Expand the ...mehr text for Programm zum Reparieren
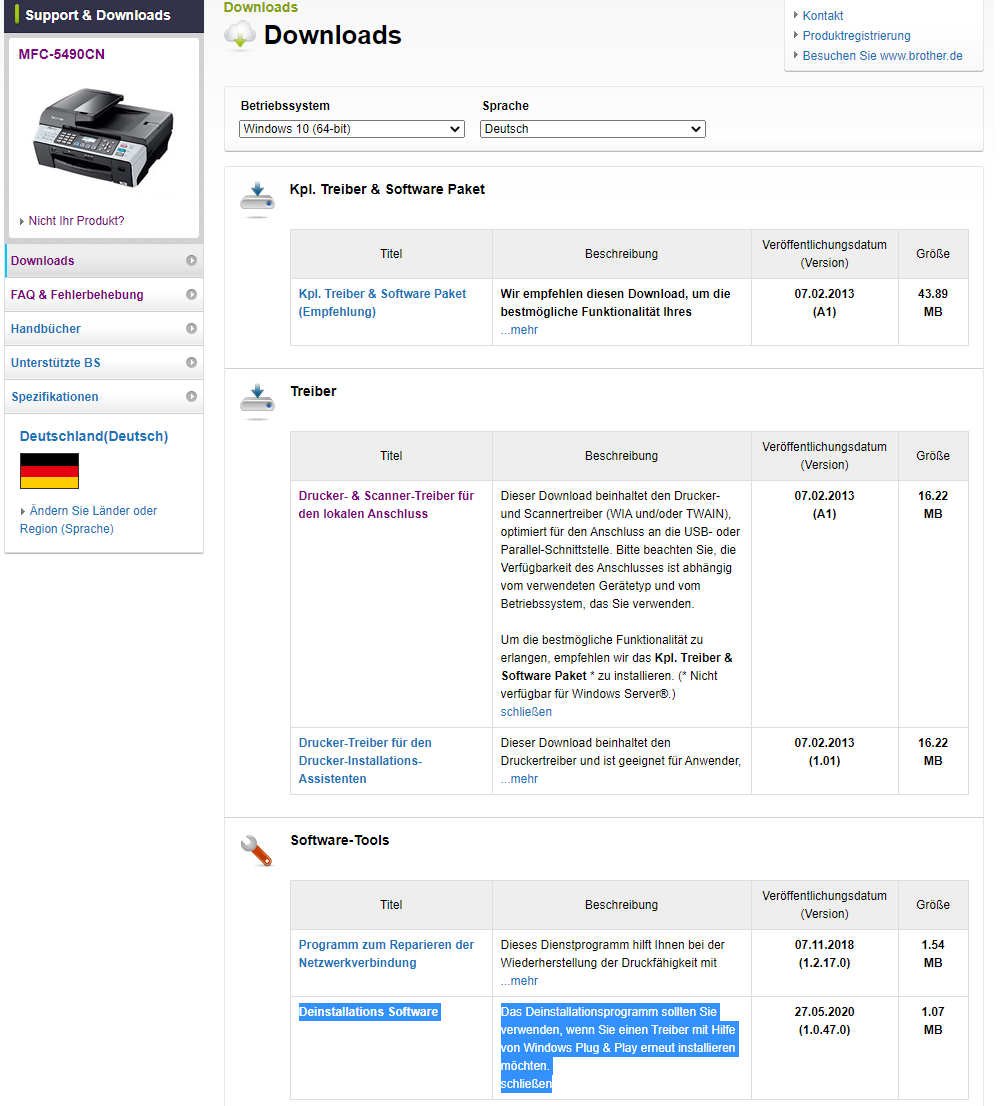This screenshot has height=1106, width=1007. (519, 980)
